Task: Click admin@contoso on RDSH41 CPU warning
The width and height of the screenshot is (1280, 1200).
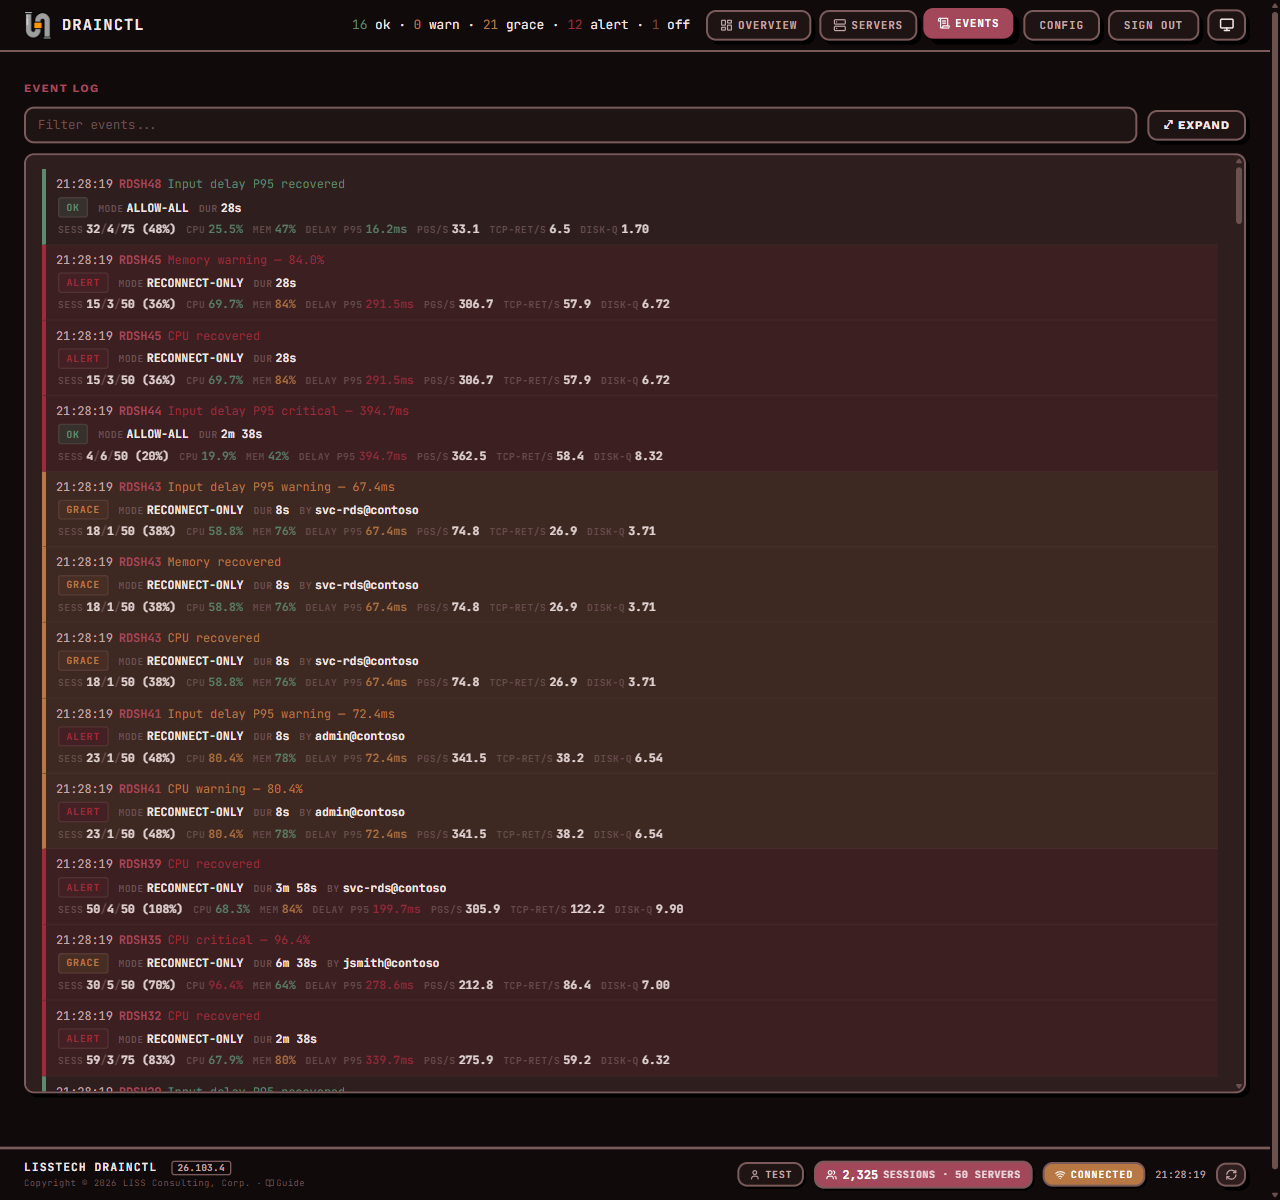Action: point(360,812)
